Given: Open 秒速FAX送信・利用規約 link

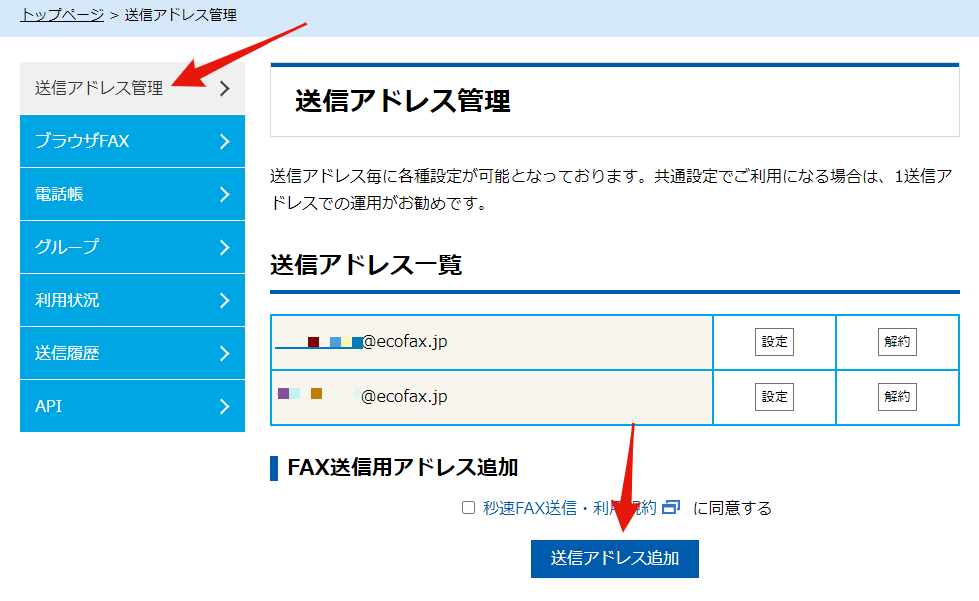Looking at the screenshot, I should tap(569, 508).
